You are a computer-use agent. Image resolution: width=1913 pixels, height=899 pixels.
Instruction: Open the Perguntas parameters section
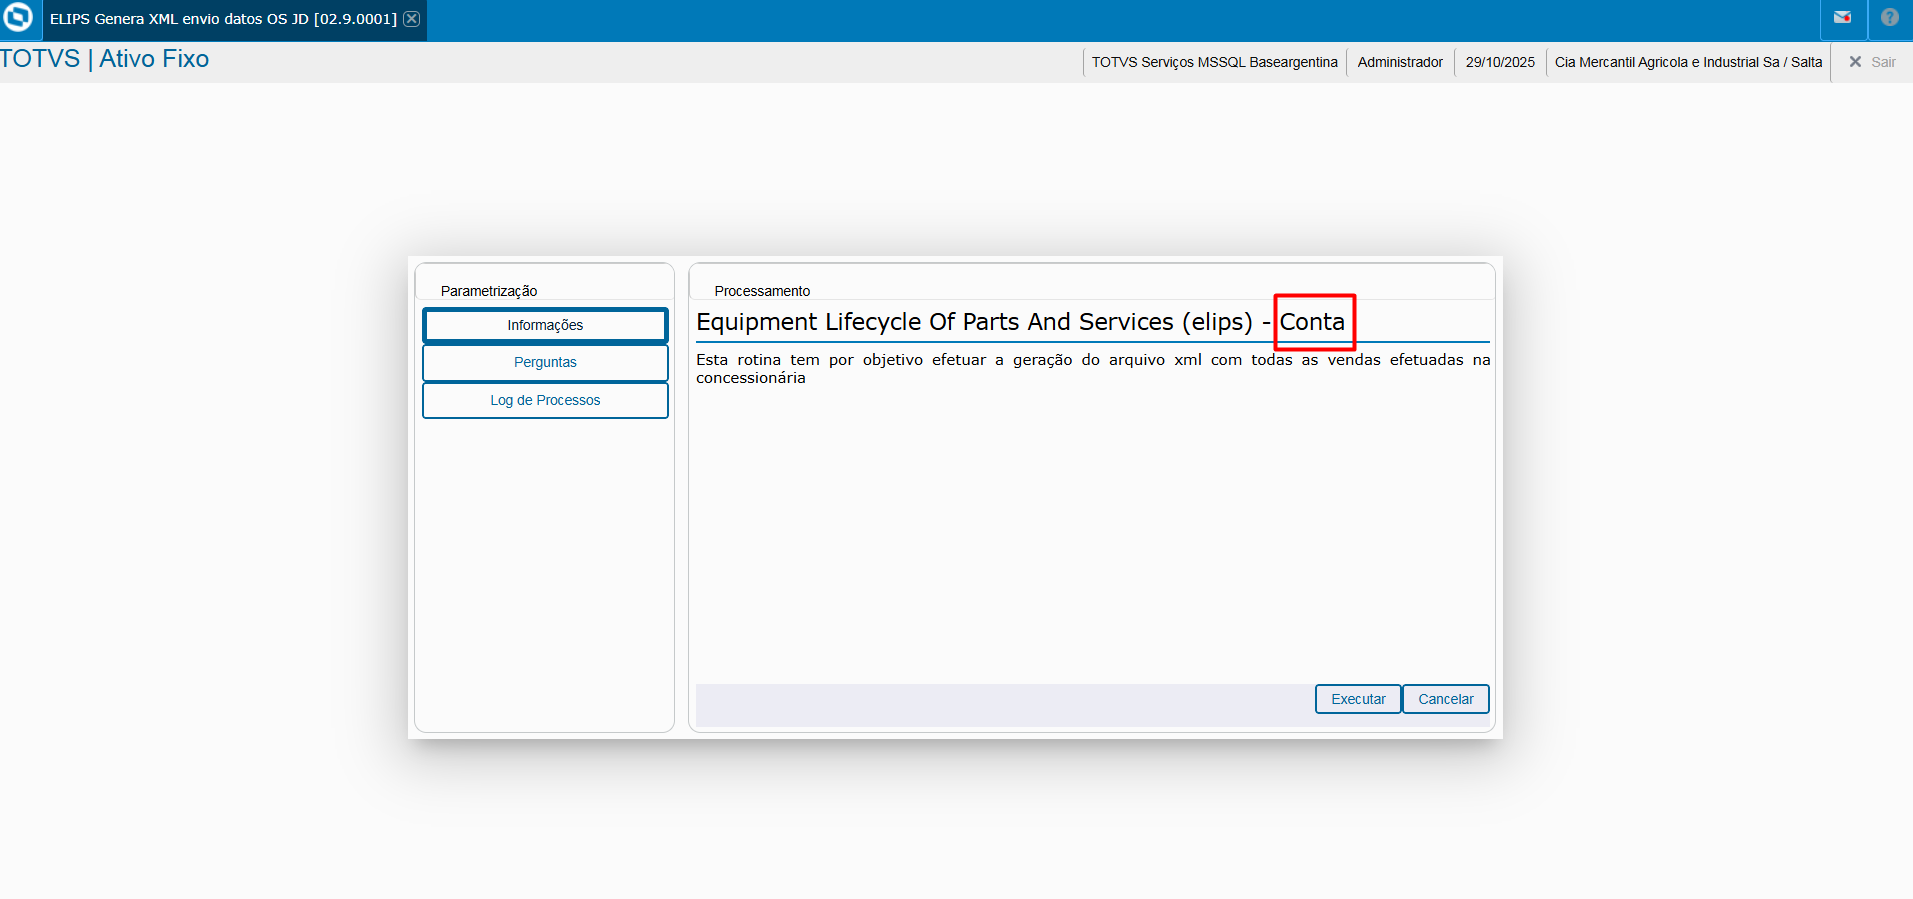point(545,362)
